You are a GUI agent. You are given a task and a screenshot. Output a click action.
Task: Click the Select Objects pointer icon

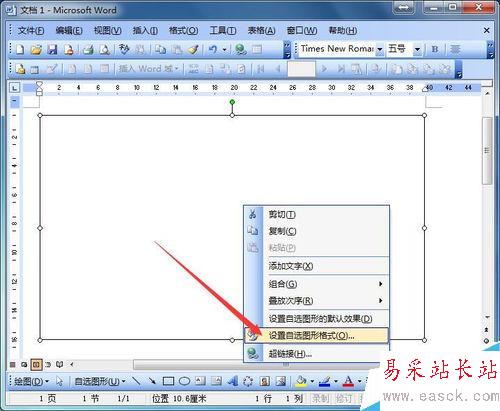59,381
